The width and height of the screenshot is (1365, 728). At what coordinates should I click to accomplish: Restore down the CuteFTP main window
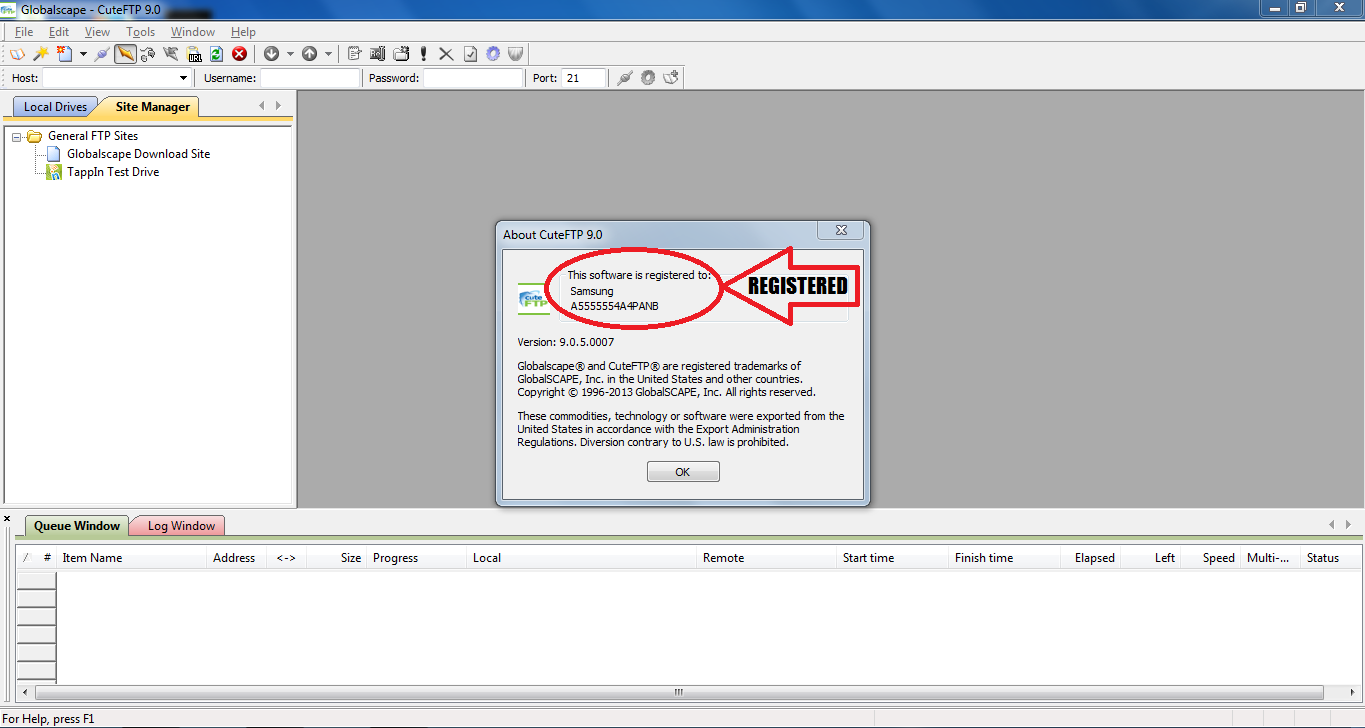coord(1300,8)
